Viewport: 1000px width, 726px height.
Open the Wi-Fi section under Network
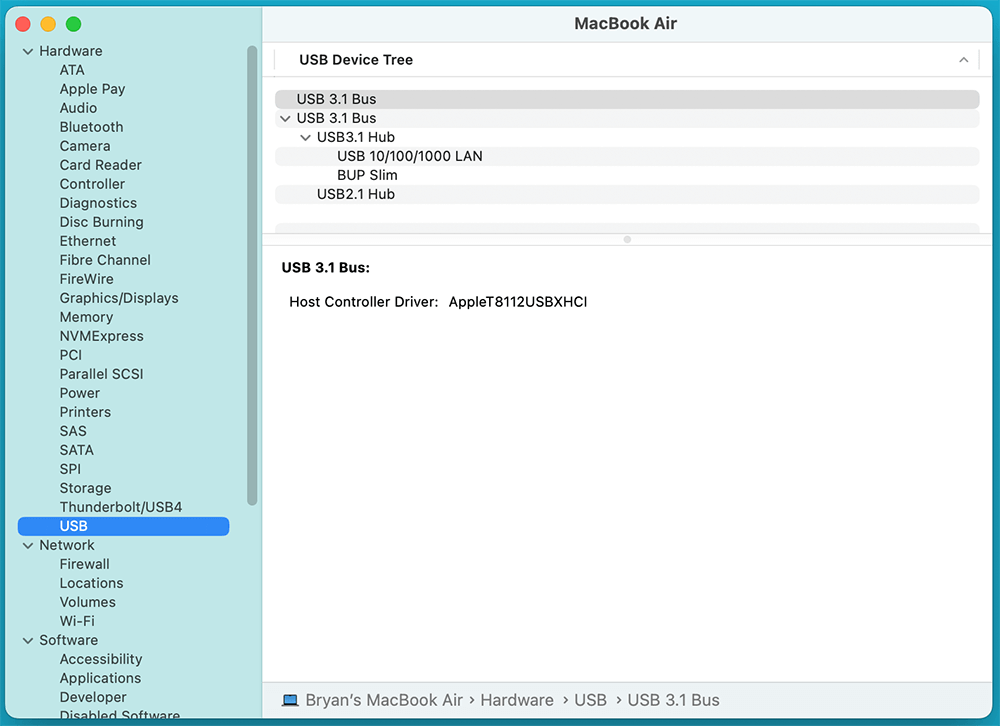click(87, 621)
